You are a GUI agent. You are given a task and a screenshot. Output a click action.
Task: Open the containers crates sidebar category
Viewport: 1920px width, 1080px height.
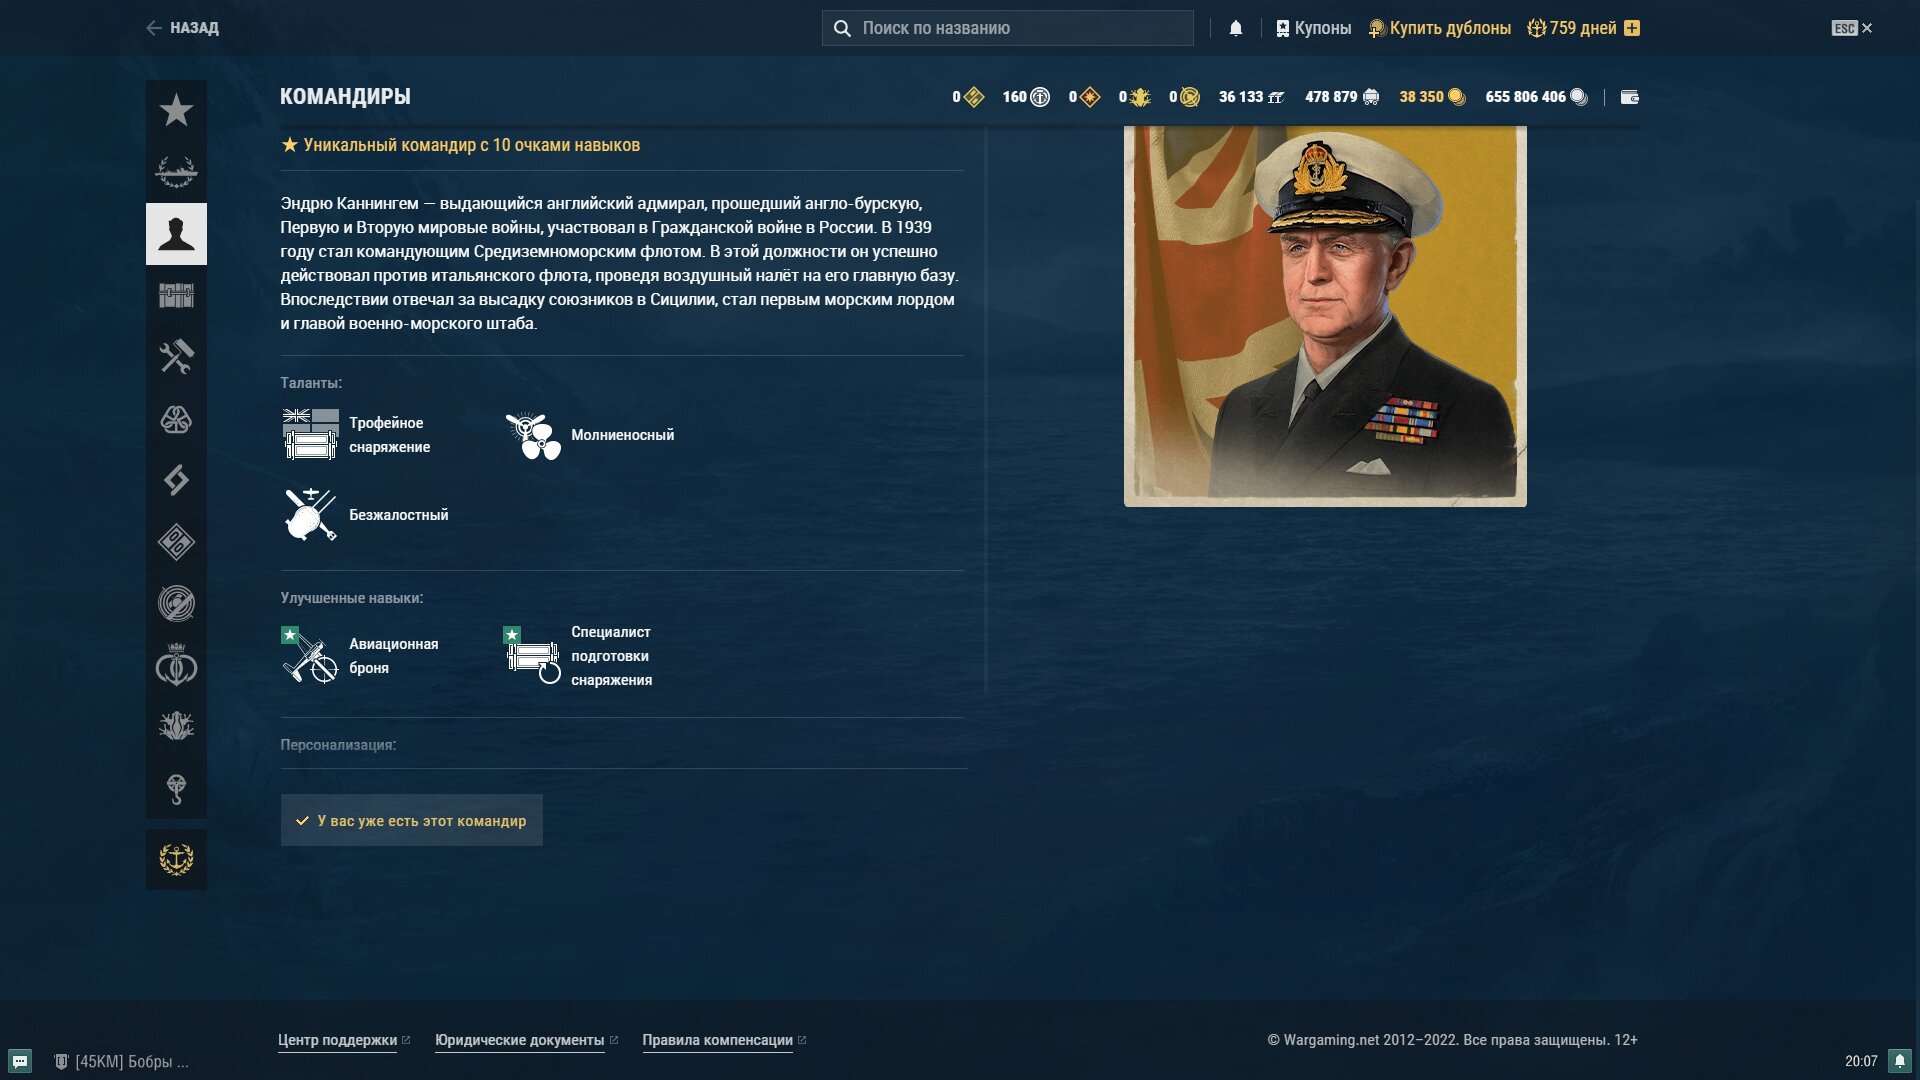point(176,295)
